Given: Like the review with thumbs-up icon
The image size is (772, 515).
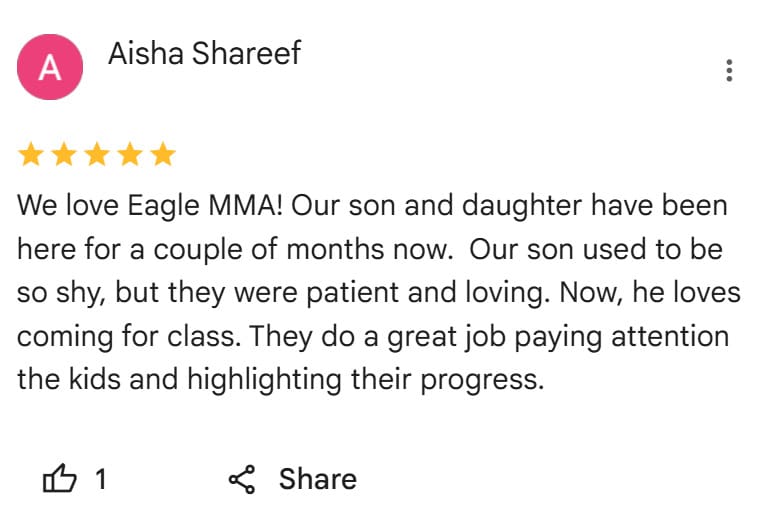Looking at the screenshot, I should [x=60, y=478].
